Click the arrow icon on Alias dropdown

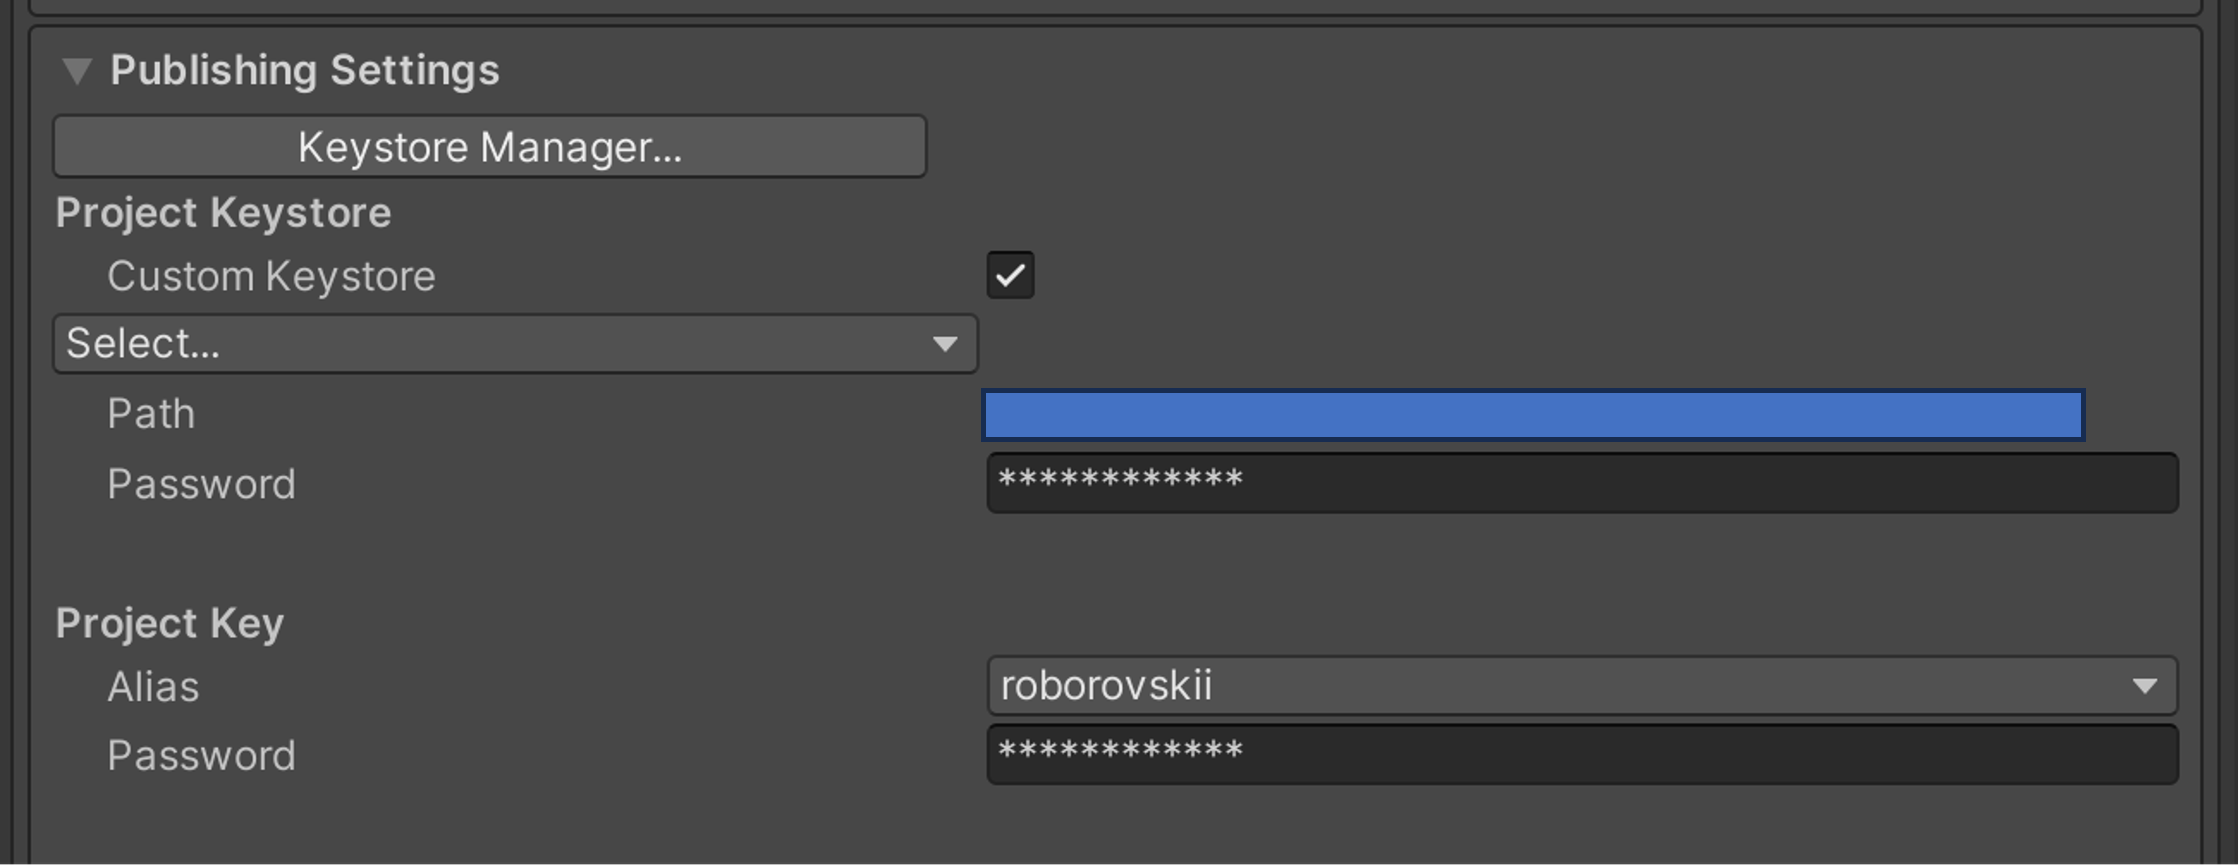tap(2143, 686)
